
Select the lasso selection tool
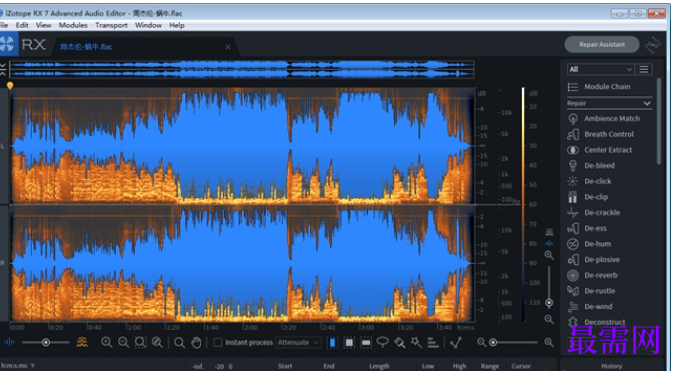(382, 342)
